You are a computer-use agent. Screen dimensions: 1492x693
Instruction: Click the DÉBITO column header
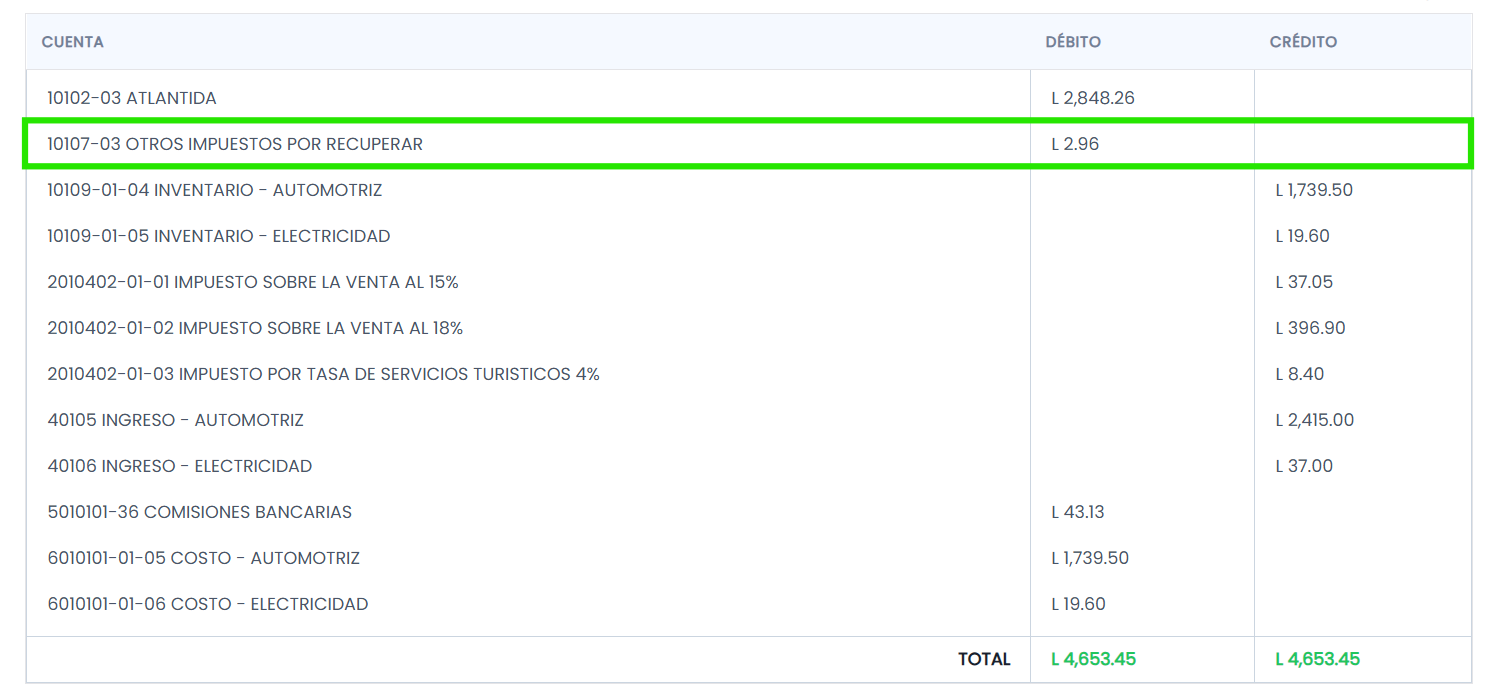[x=1073, y=42]
